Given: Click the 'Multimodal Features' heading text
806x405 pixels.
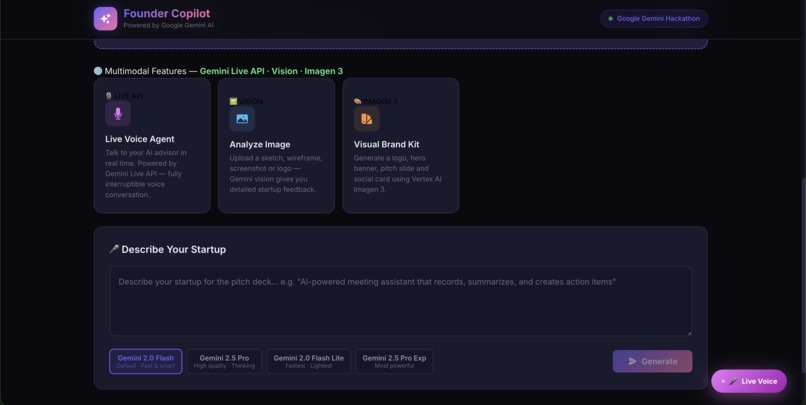Looking at the screenshot, I should 145,71.
